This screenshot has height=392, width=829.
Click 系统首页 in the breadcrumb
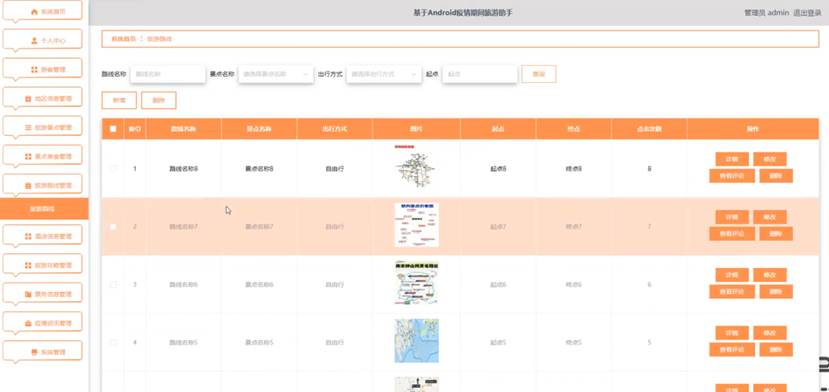click(123, 39)
